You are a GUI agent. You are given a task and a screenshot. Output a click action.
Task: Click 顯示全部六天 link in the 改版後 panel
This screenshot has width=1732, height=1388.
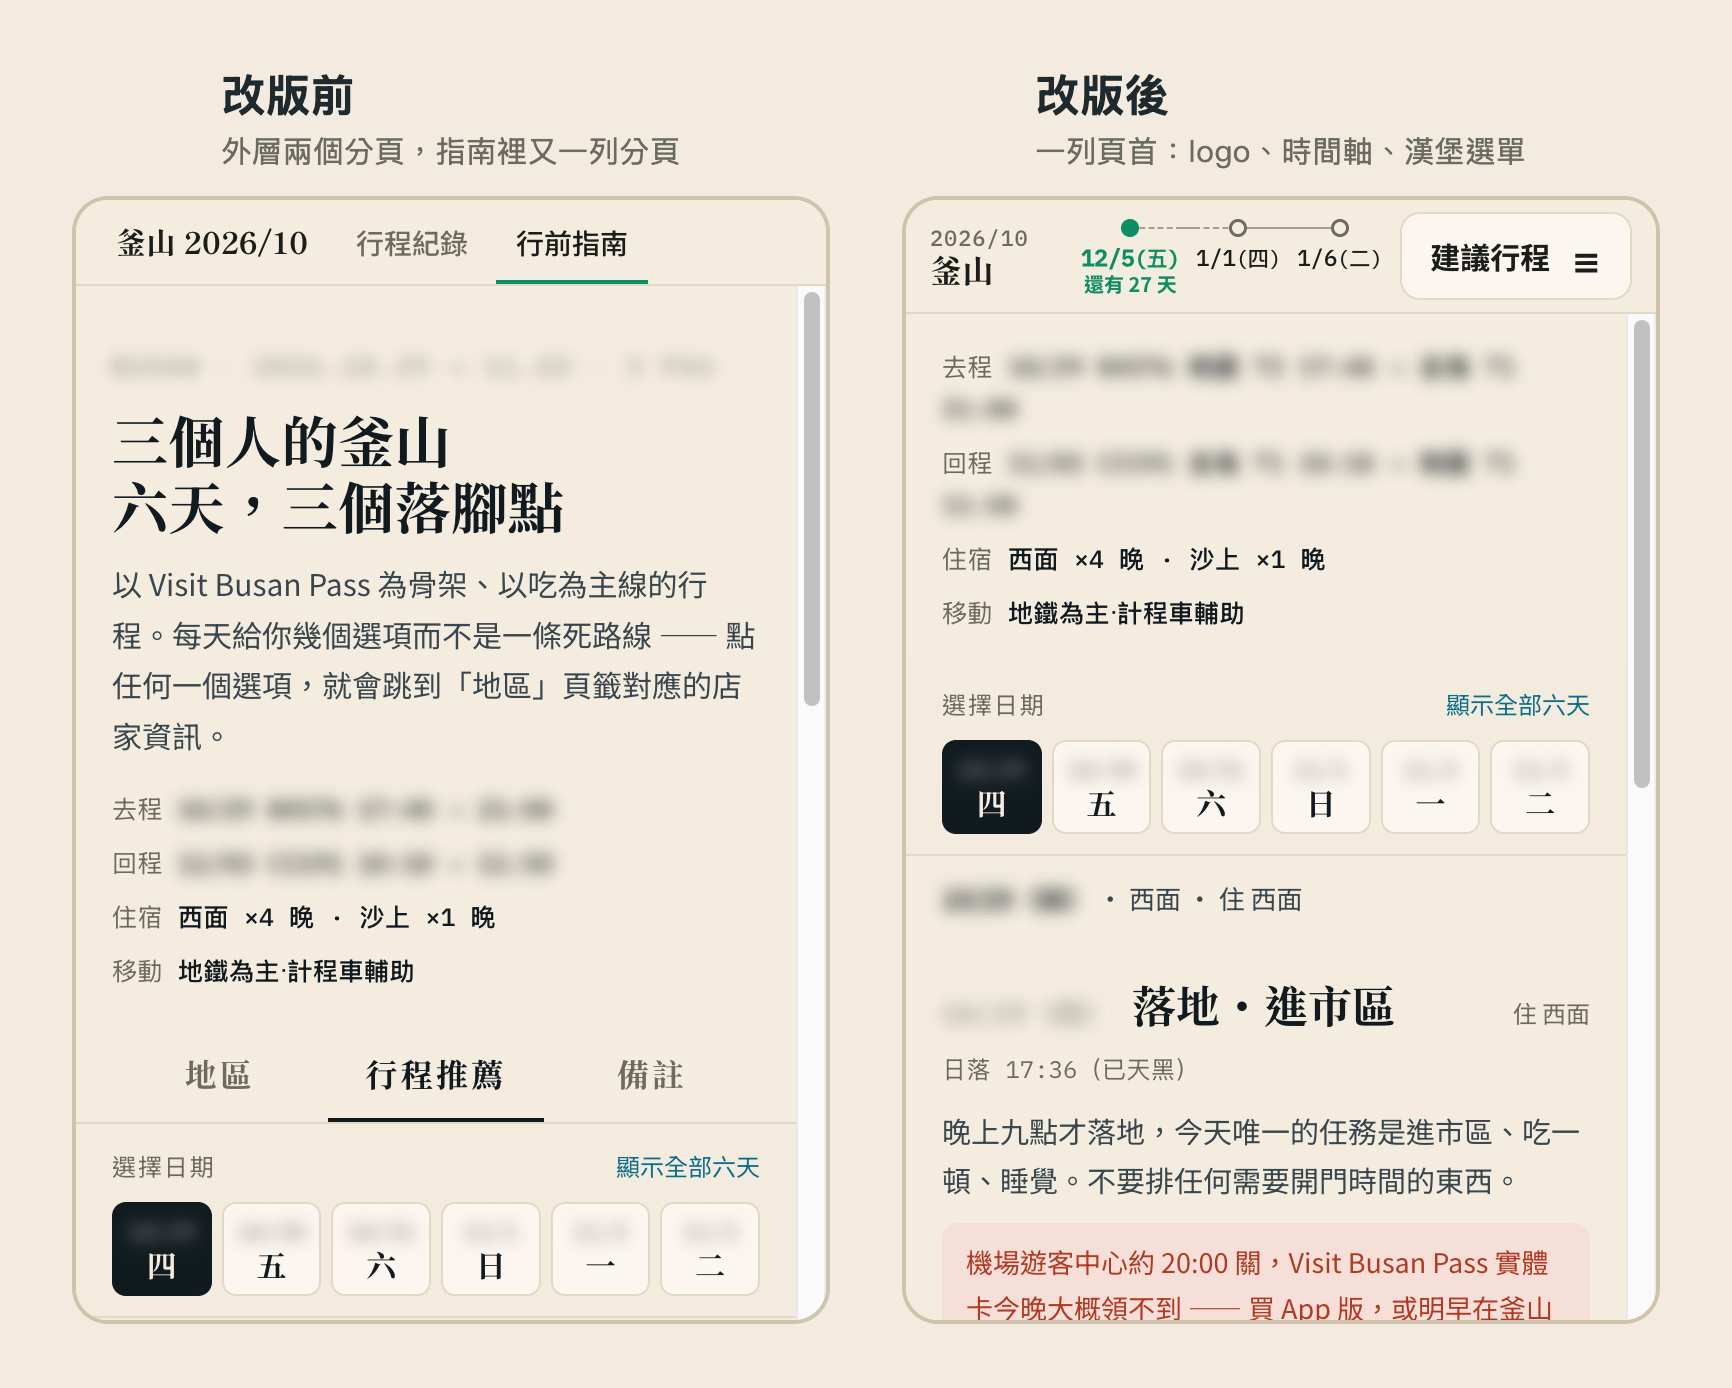tap(1517, 705)
